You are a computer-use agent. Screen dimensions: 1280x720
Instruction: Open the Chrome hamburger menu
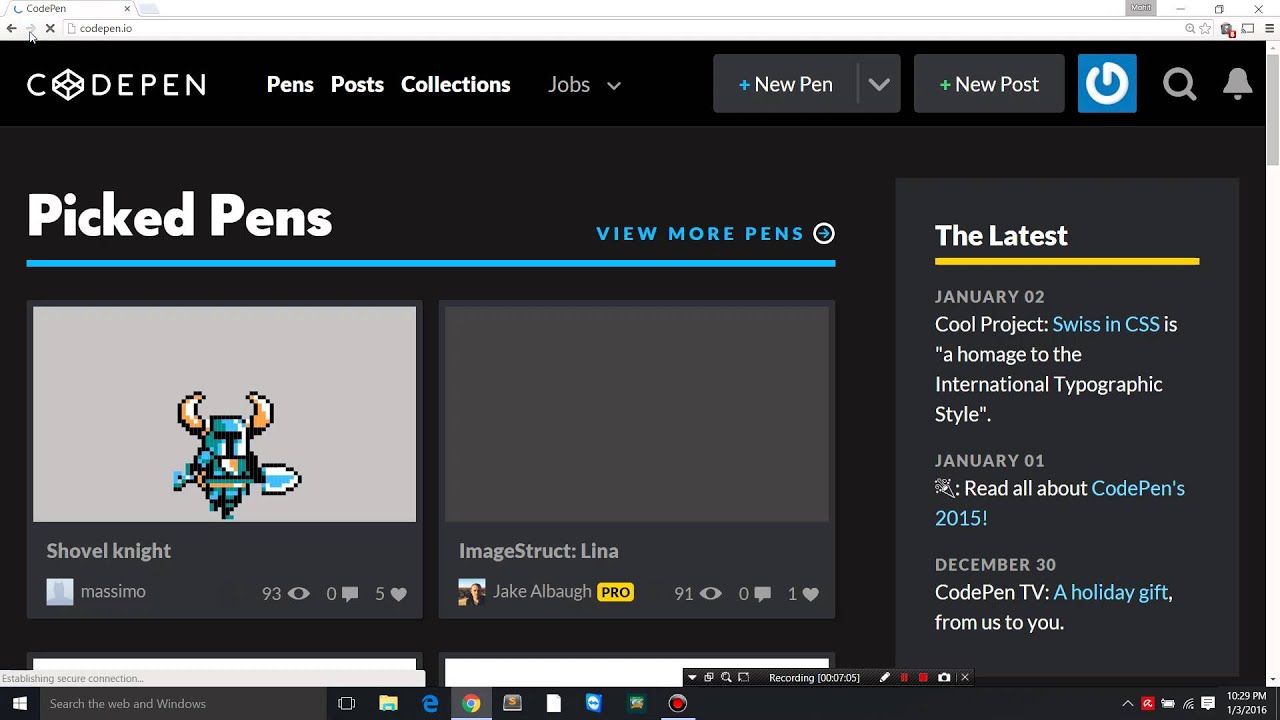coord(1270,28)
